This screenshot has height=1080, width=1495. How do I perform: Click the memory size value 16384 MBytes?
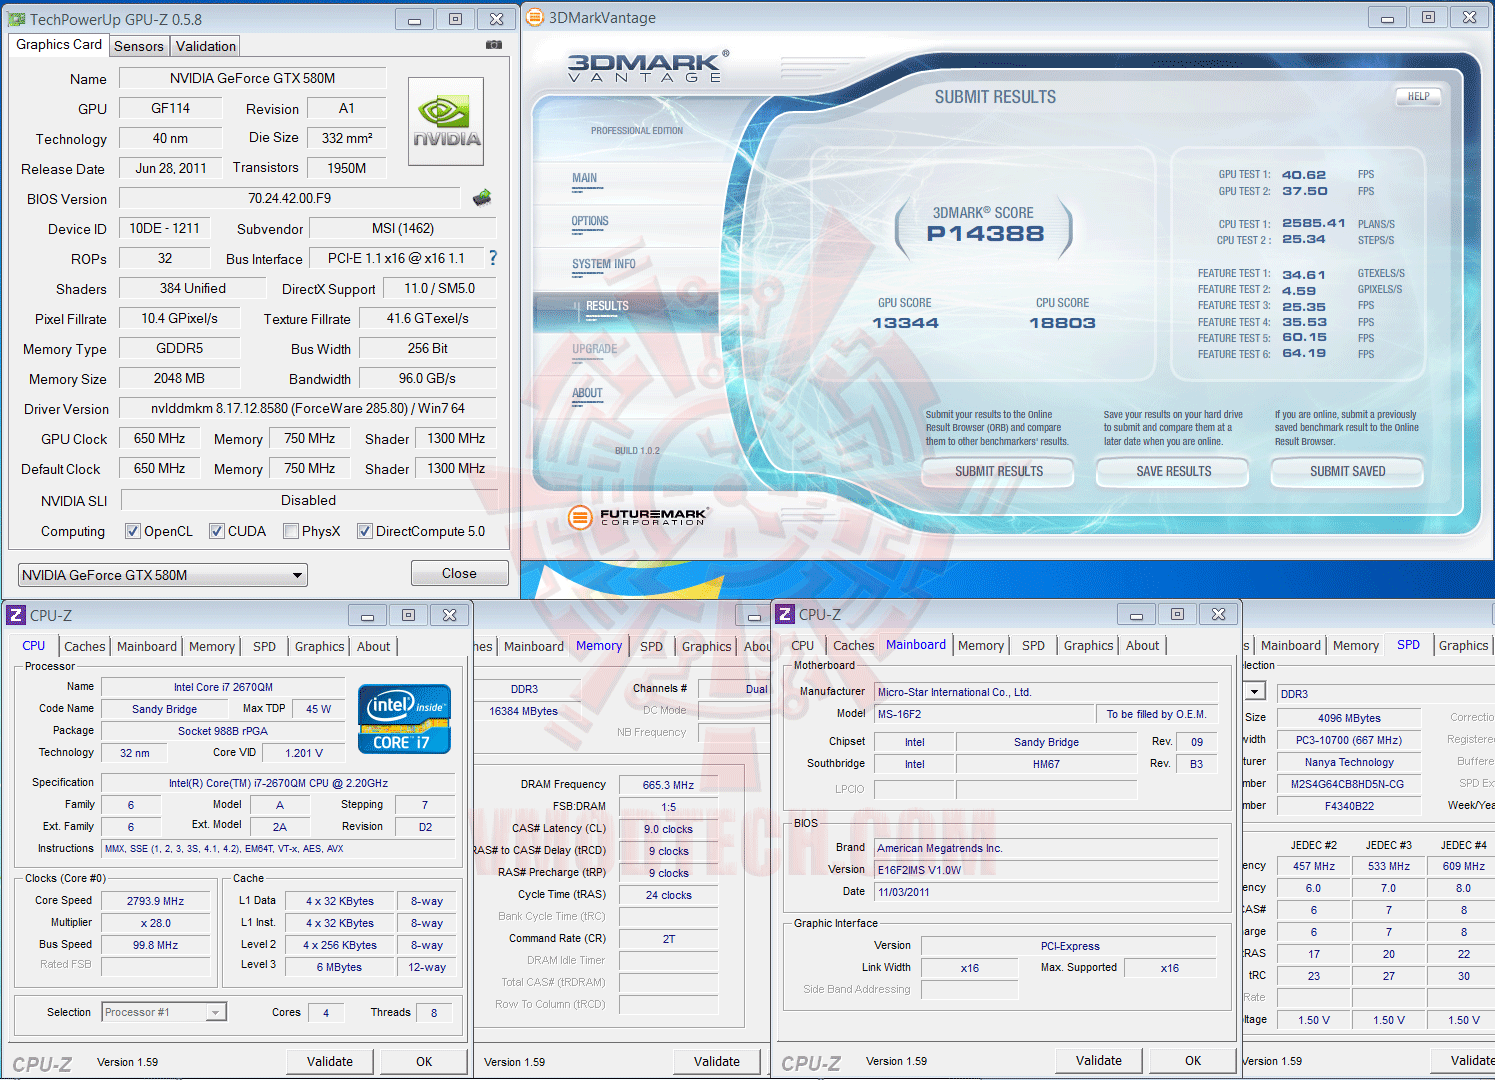pos(524,711)
